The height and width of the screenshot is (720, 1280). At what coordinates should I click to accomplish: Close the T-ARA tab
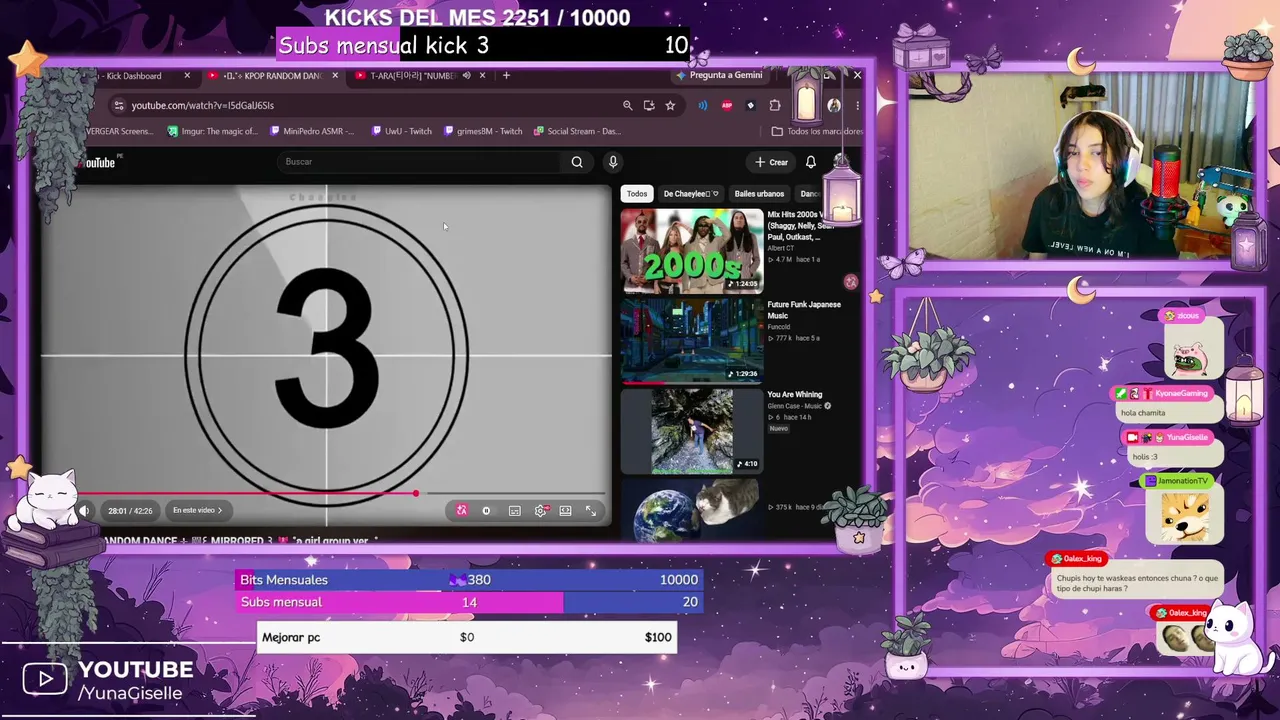pos(482,75)
